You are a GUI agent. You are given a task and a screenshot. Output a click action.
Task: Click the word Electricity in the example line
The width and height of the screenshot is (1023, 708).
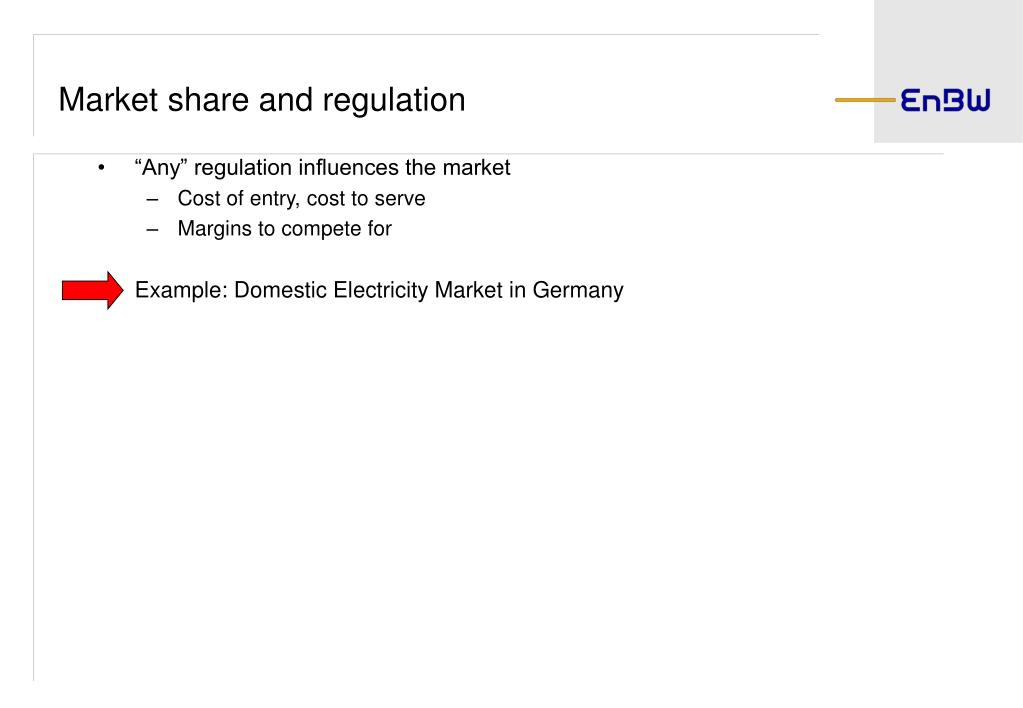point(380,290)
